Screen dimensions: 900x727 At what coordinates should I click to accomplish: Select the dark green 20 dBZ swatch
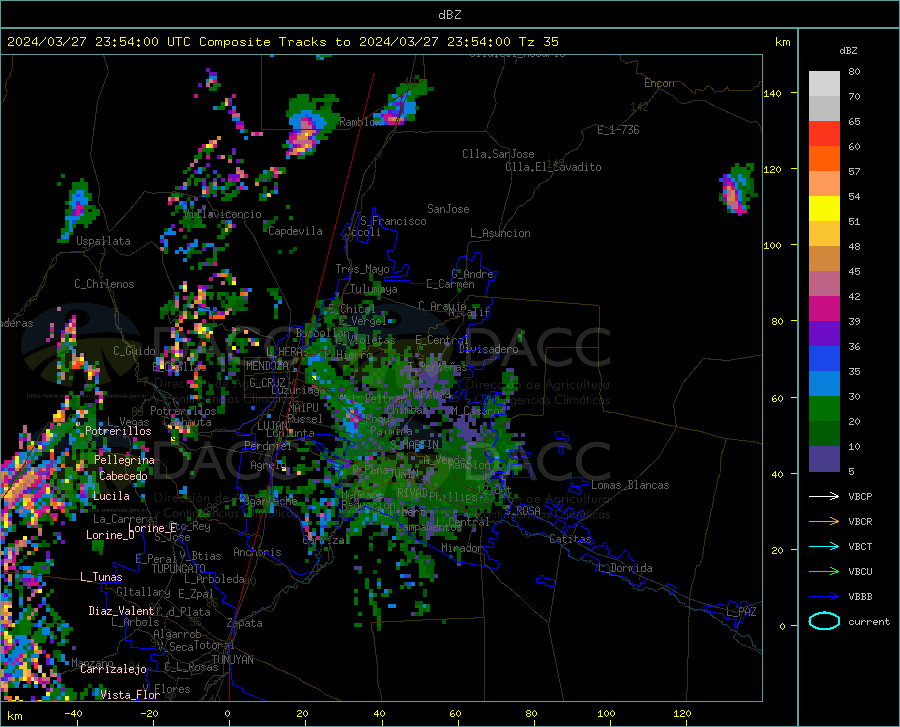pyautogui.click(x=824, y=434)
